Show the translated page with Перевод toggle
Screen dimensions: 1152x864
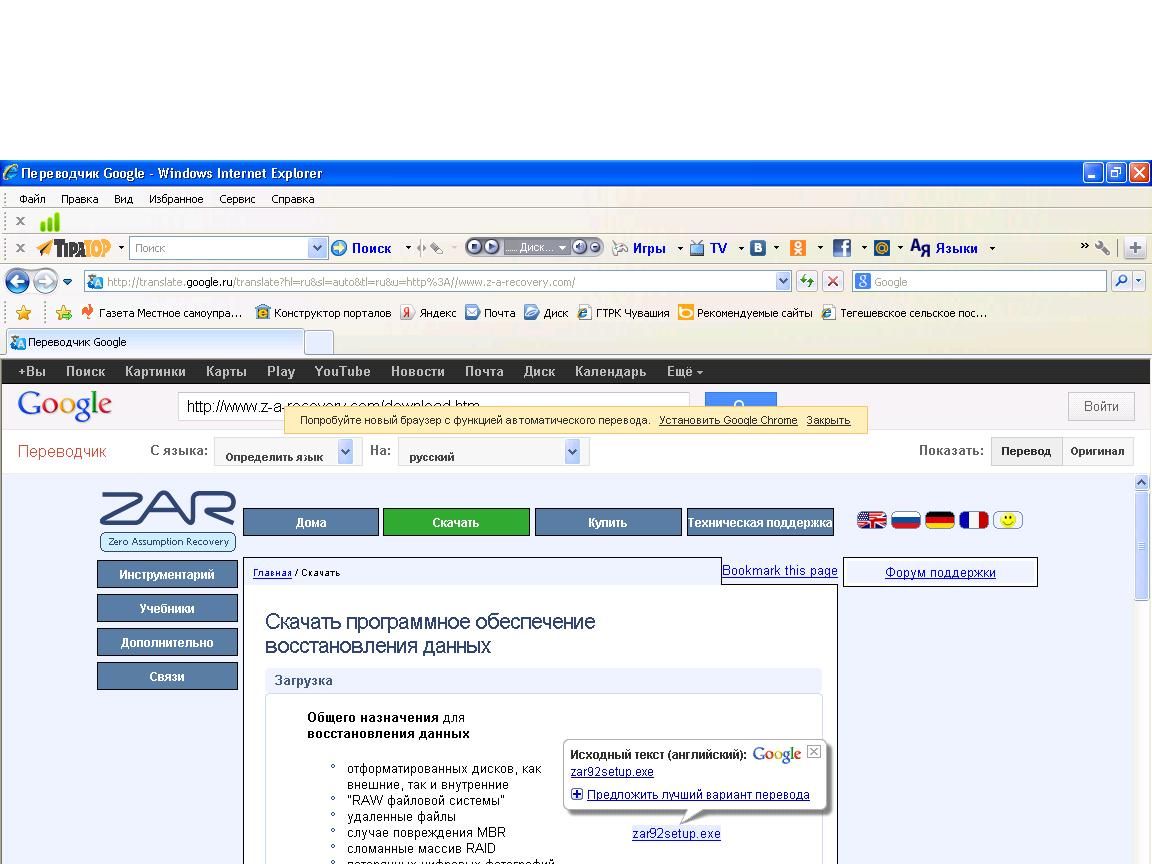tap(1026, 451)
